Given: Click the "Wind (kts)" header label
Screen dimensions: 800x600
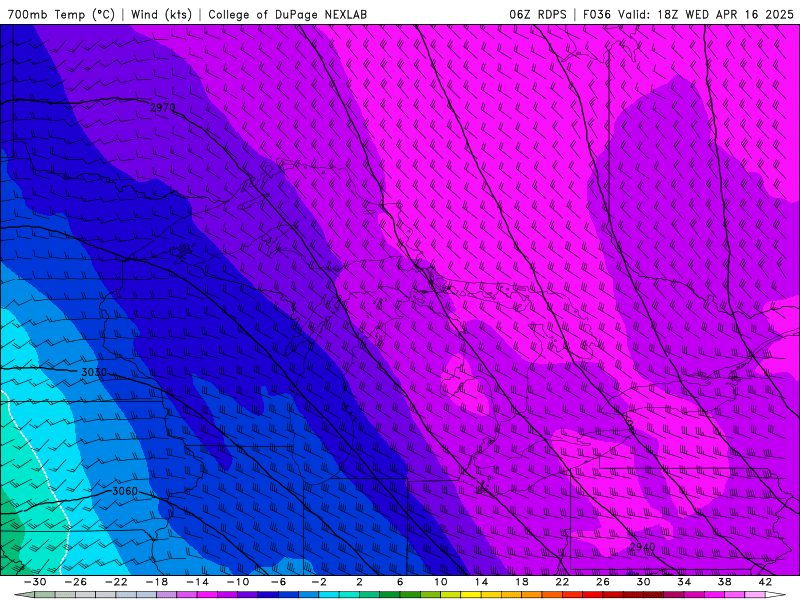Looking at the screenshot, I should click(161, 14).
